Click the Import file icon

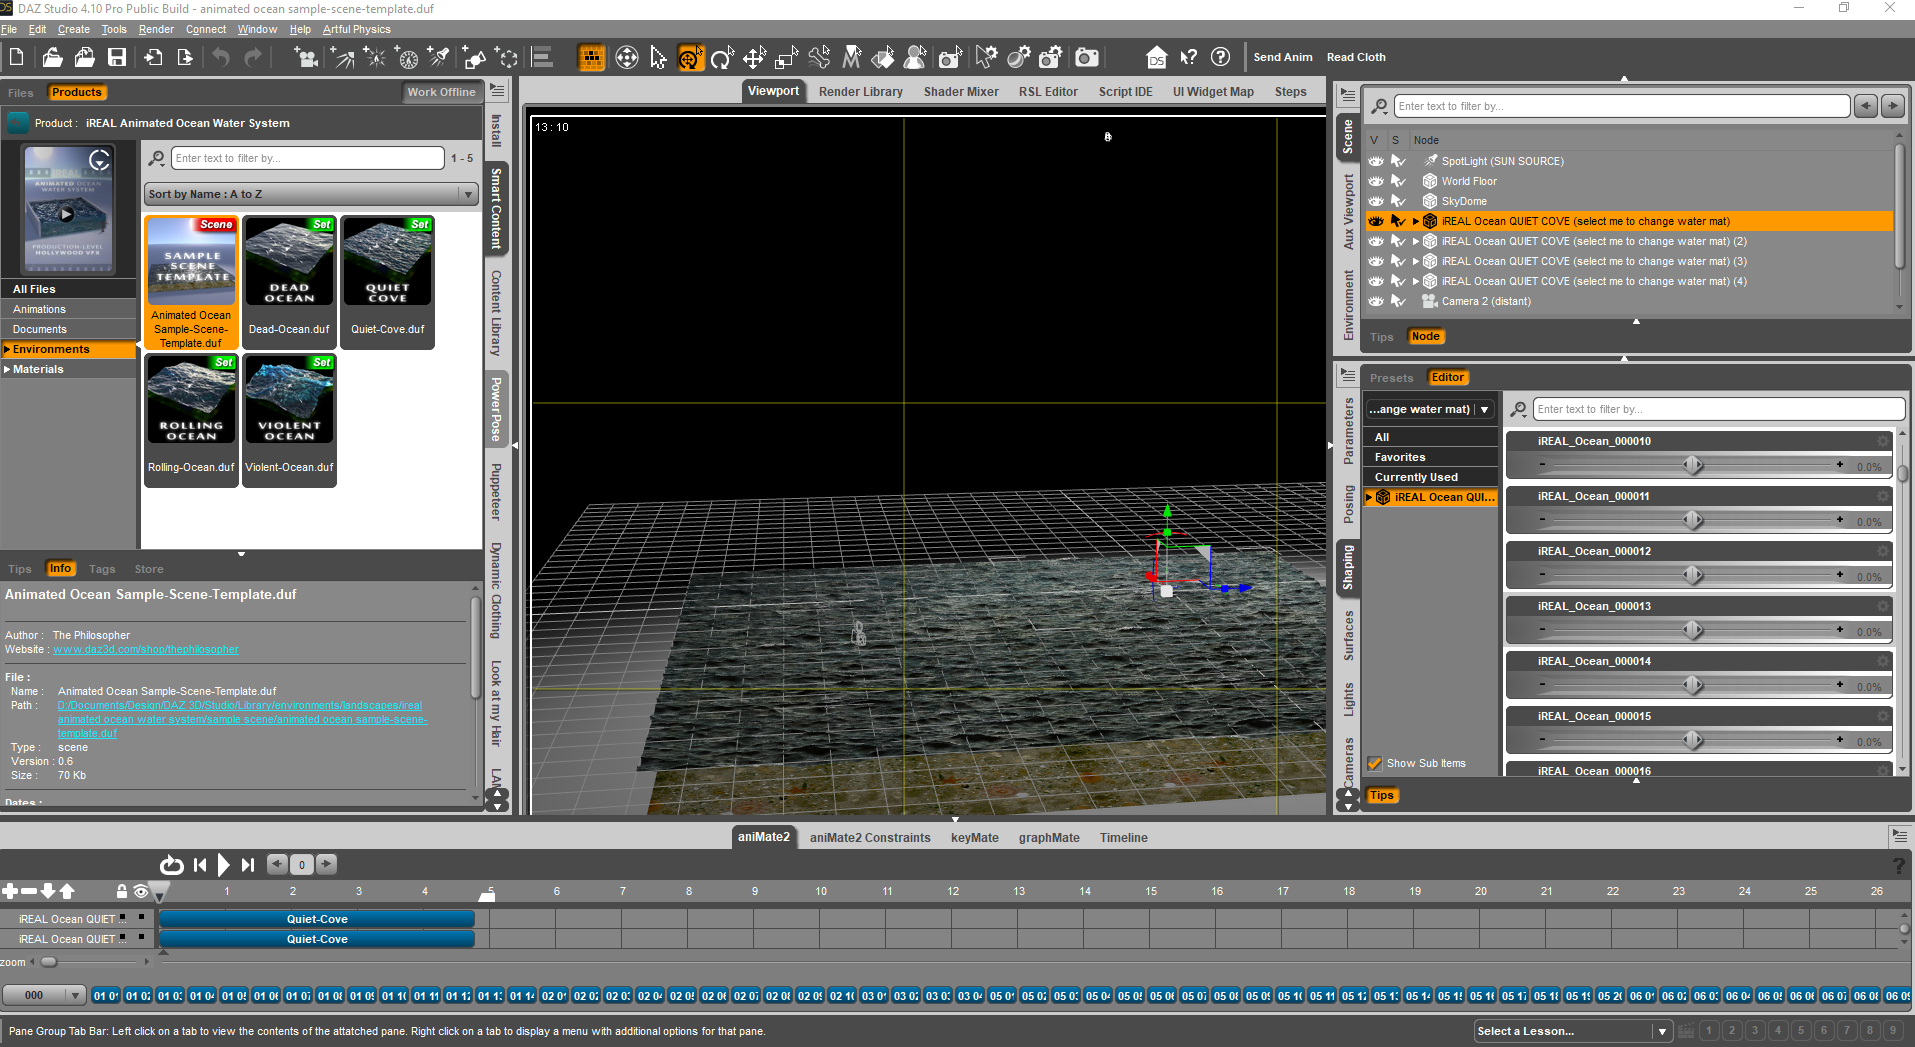coord(153,57)
